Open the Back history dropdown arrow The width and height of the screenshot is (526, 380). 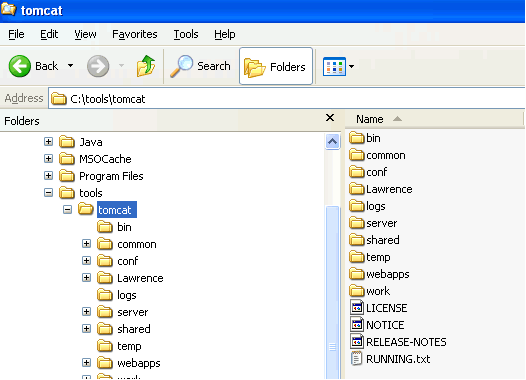pos(70,66)
